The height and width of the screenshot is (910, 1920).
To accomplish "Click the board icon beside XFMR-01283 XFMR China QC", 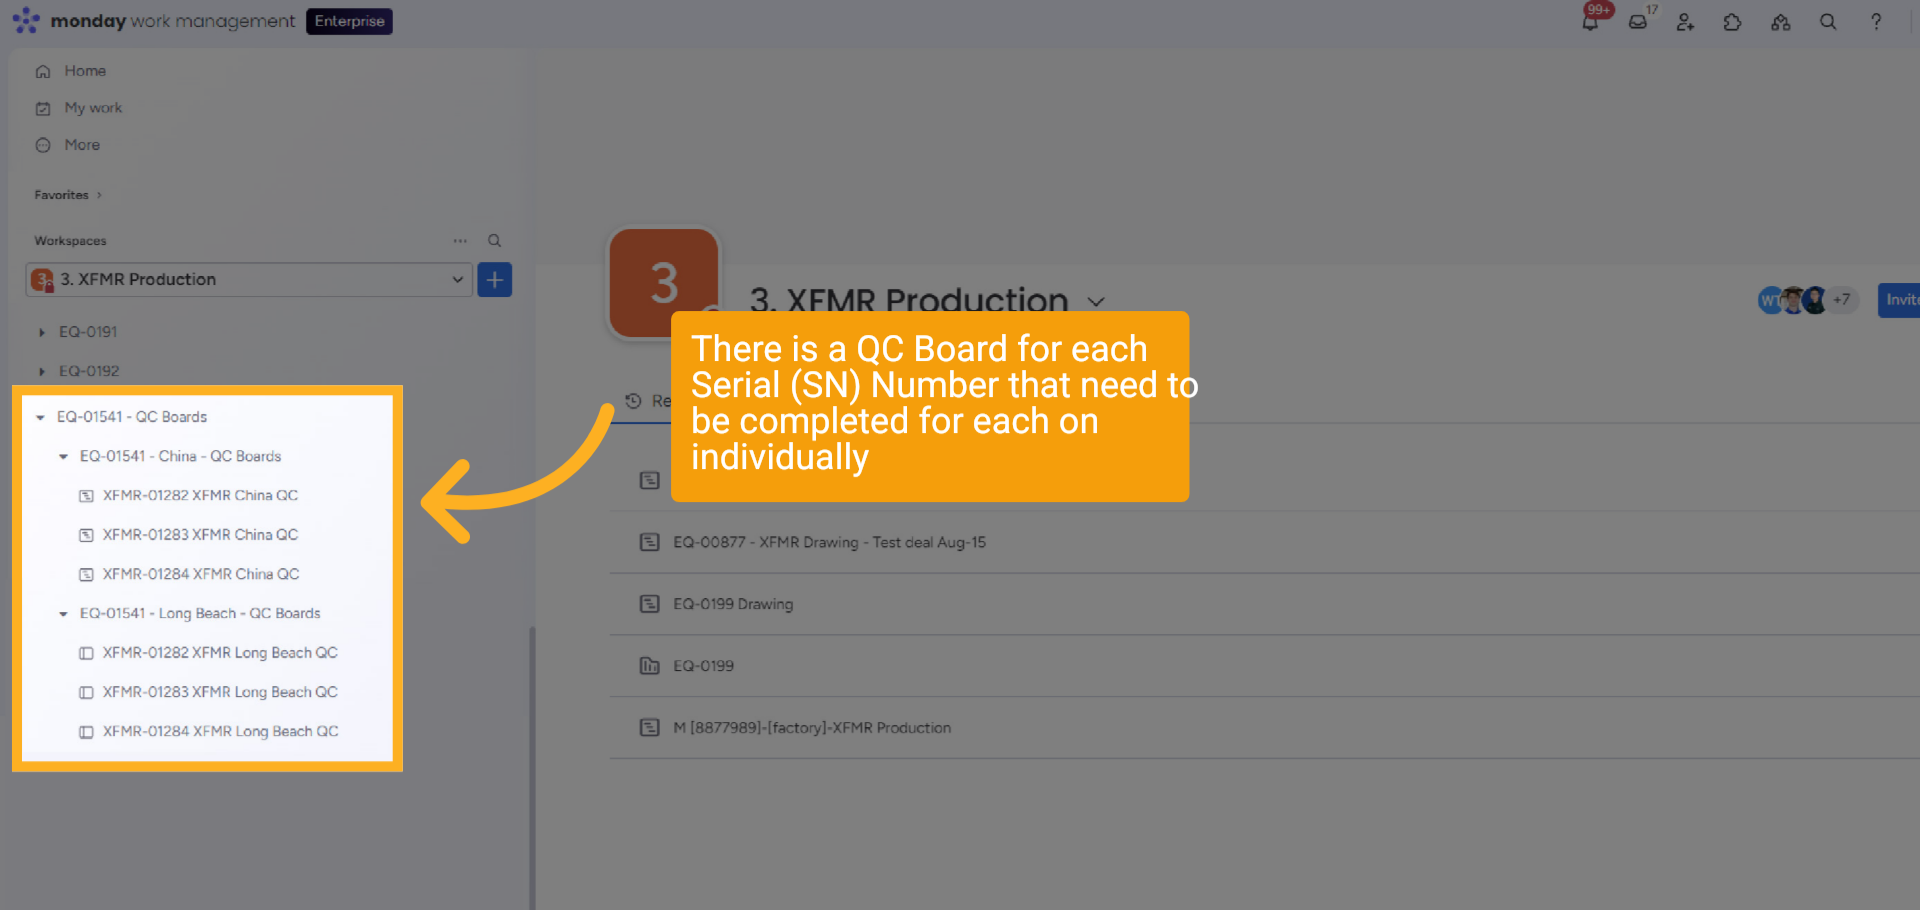I will tap(87, 535).
